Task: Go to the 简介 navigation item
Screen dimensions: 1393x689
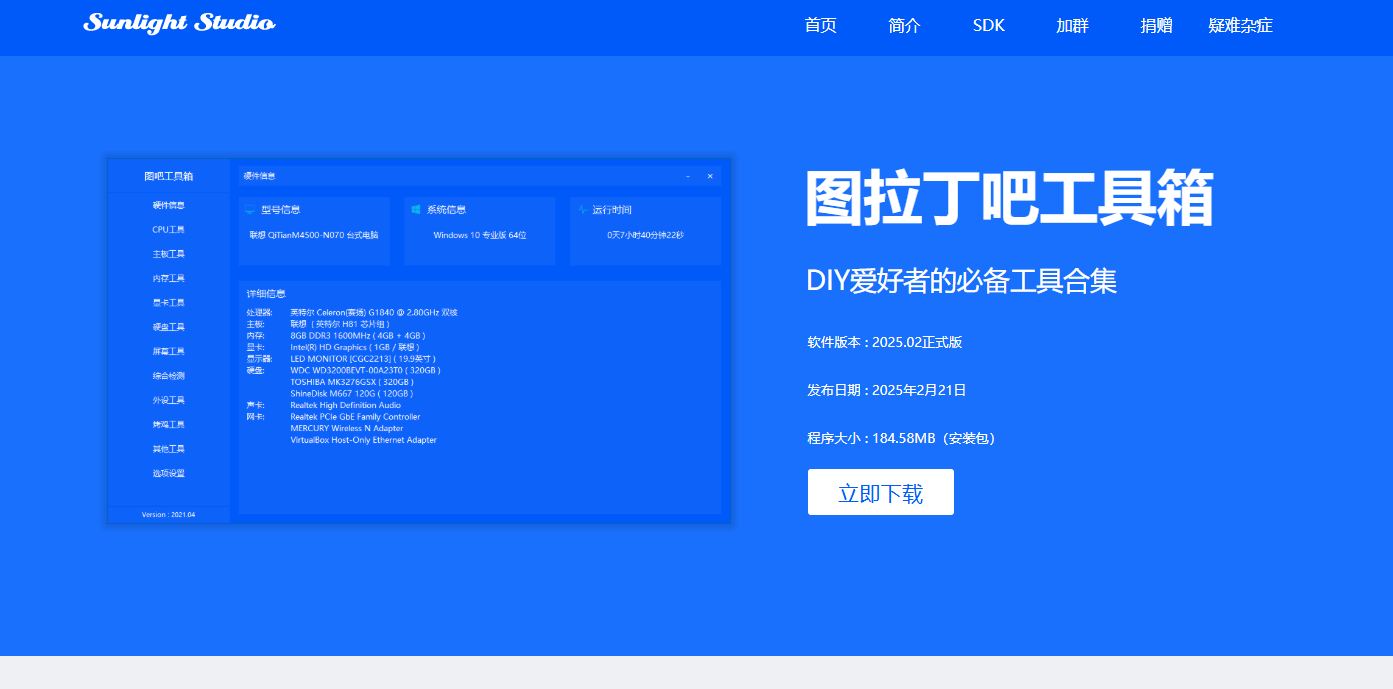Action: [x=904, y=26]
